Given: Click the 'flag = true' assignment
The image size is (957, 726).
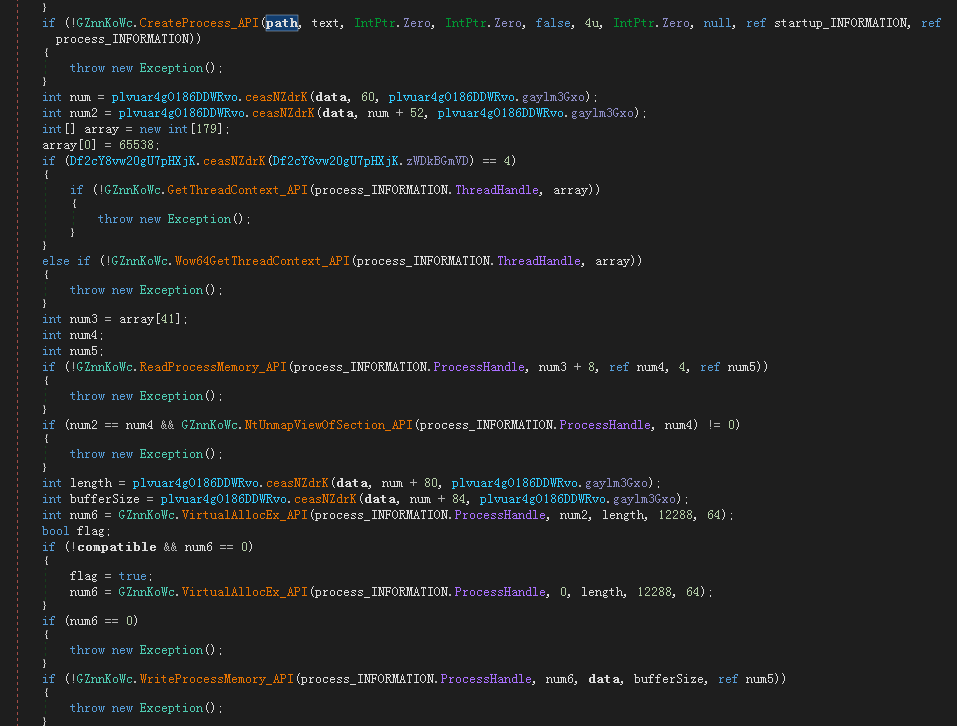Looking at the screenshot, I should [x=110, y=576].
